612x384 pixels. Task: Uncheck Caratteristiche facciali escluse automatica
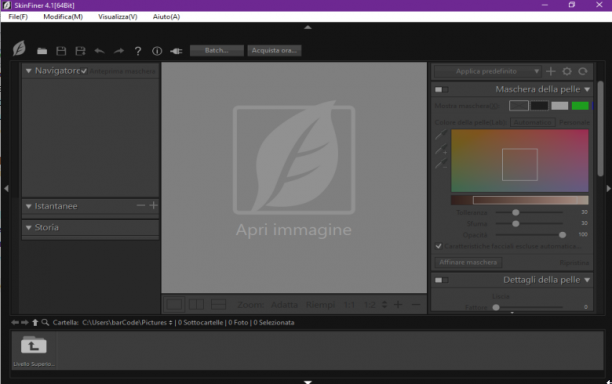coord(439,246)
